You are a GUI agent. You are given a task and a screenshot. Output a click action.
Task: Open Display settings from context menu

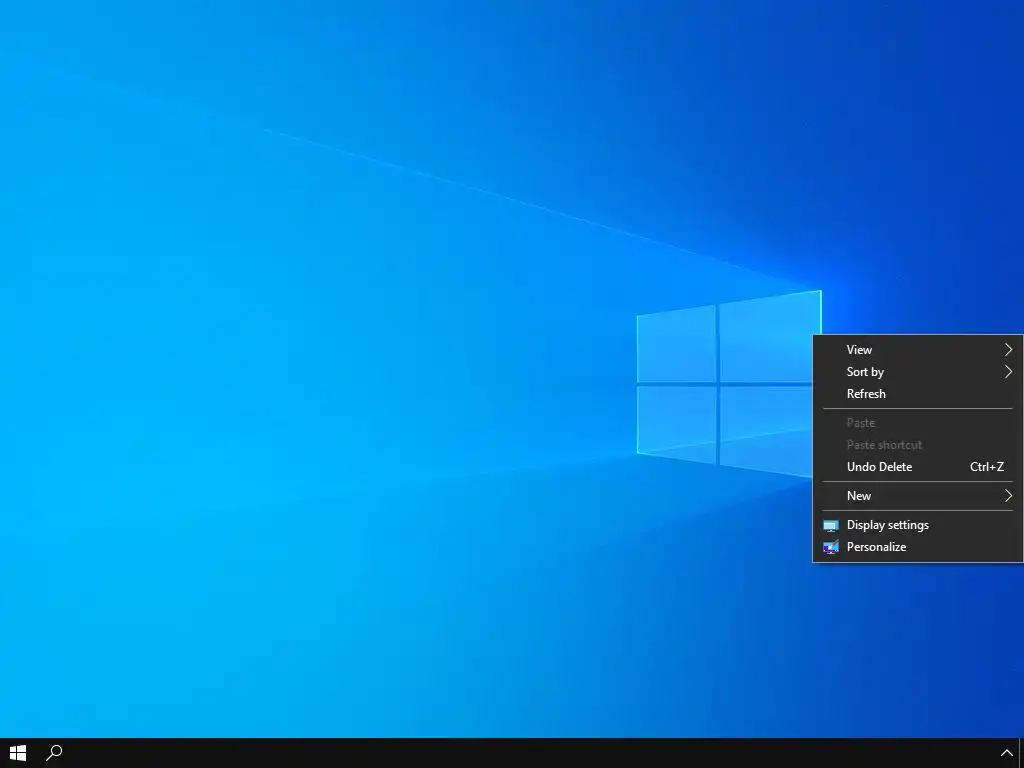click(918, 525)
